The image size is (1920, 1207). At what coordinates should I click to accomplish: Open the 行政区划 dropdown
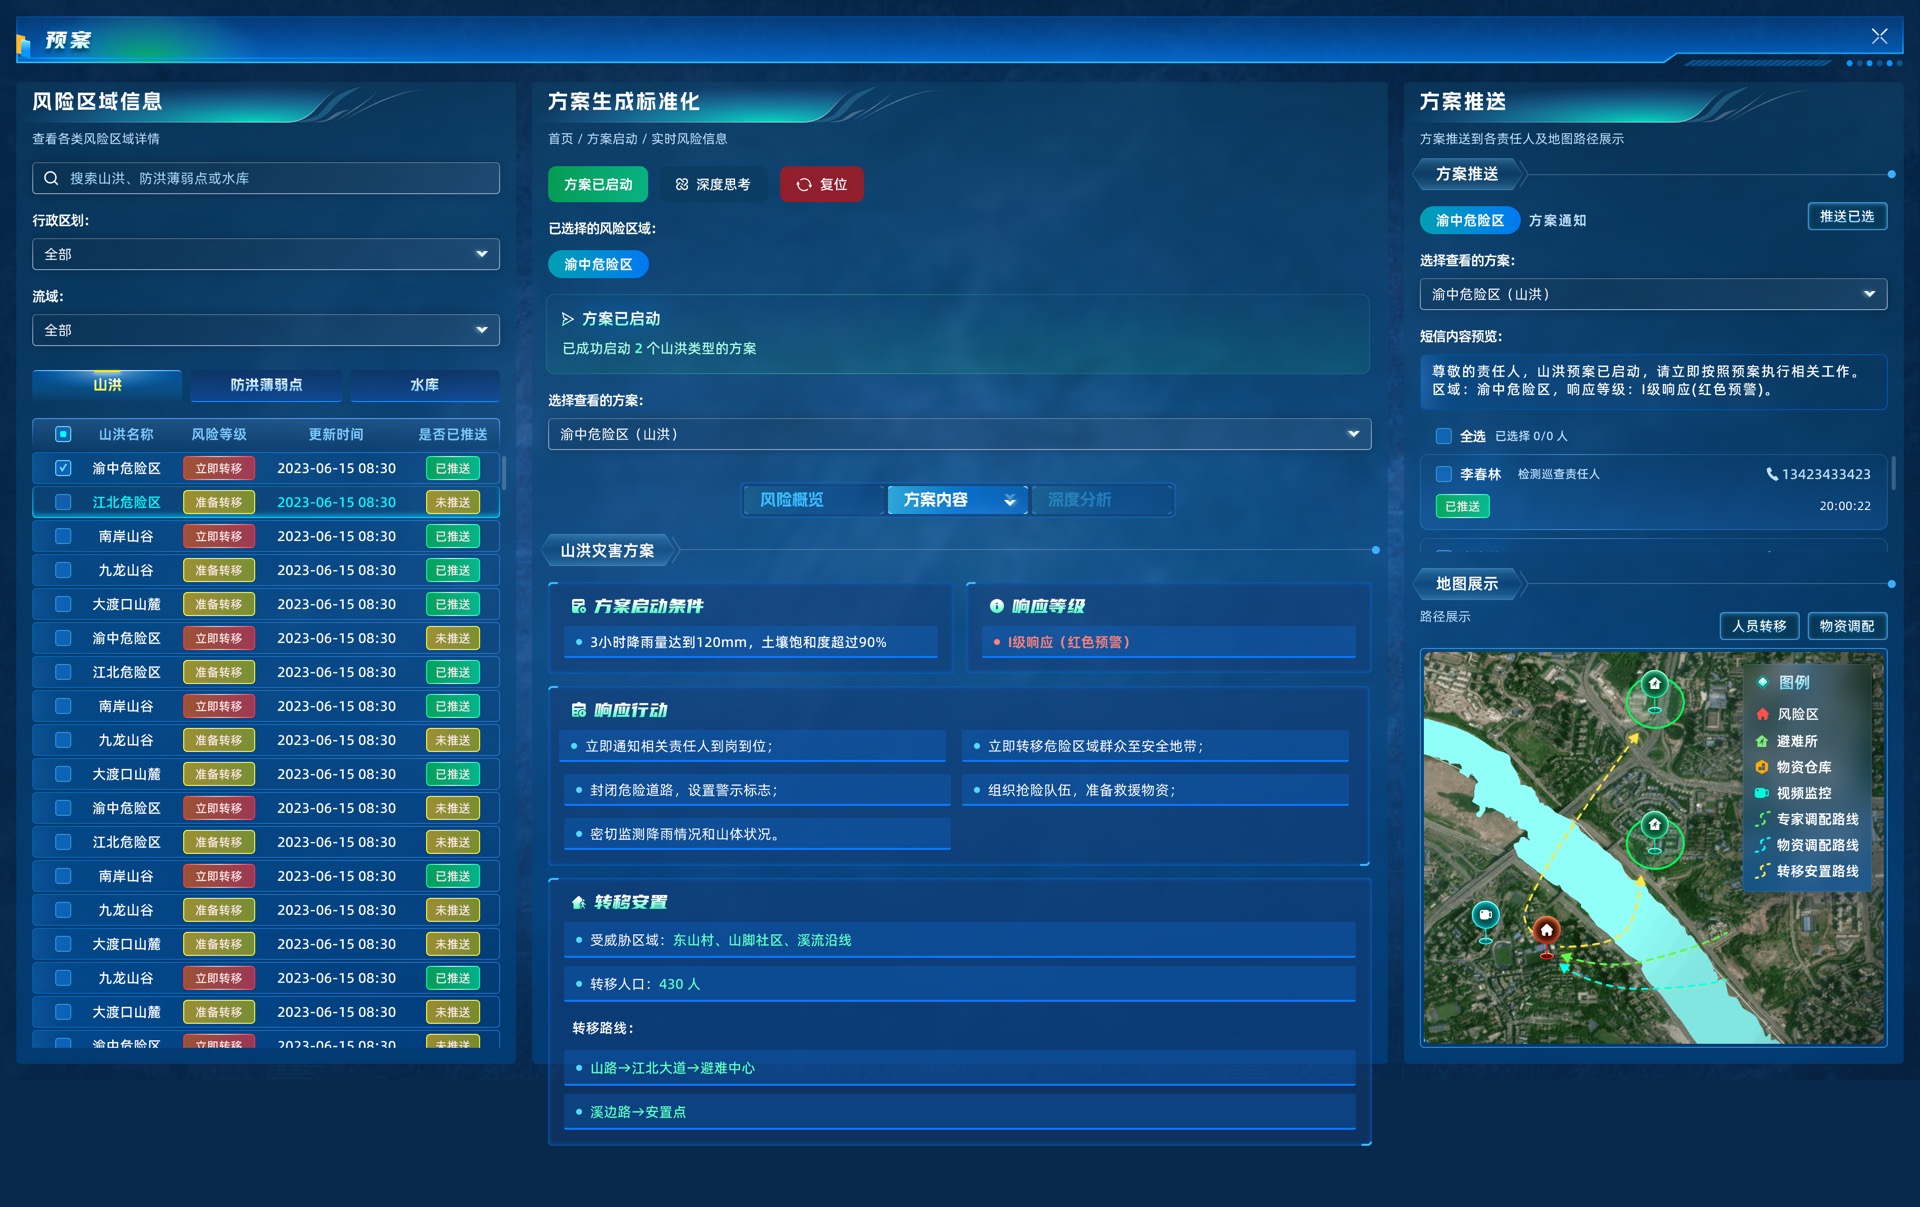[266, 254]
